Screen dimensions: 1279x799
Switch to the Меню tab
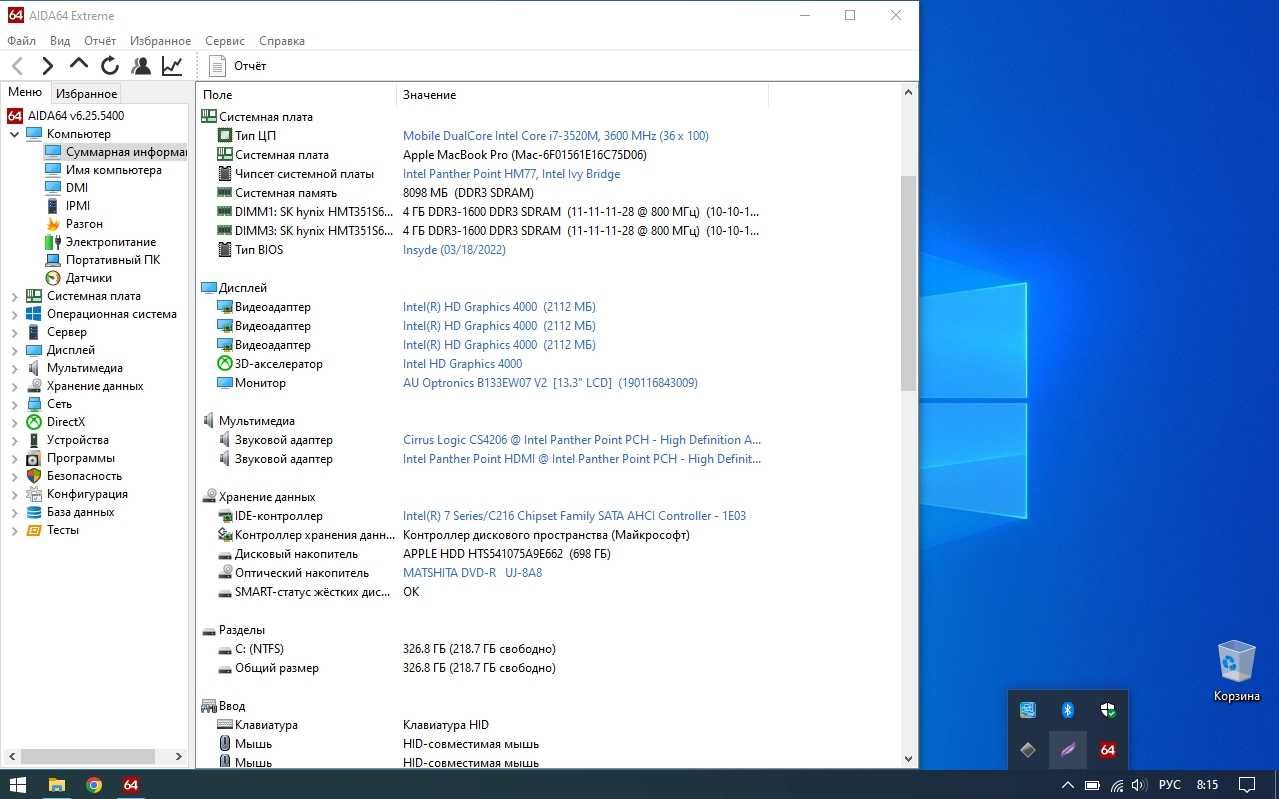pos(25,92)
